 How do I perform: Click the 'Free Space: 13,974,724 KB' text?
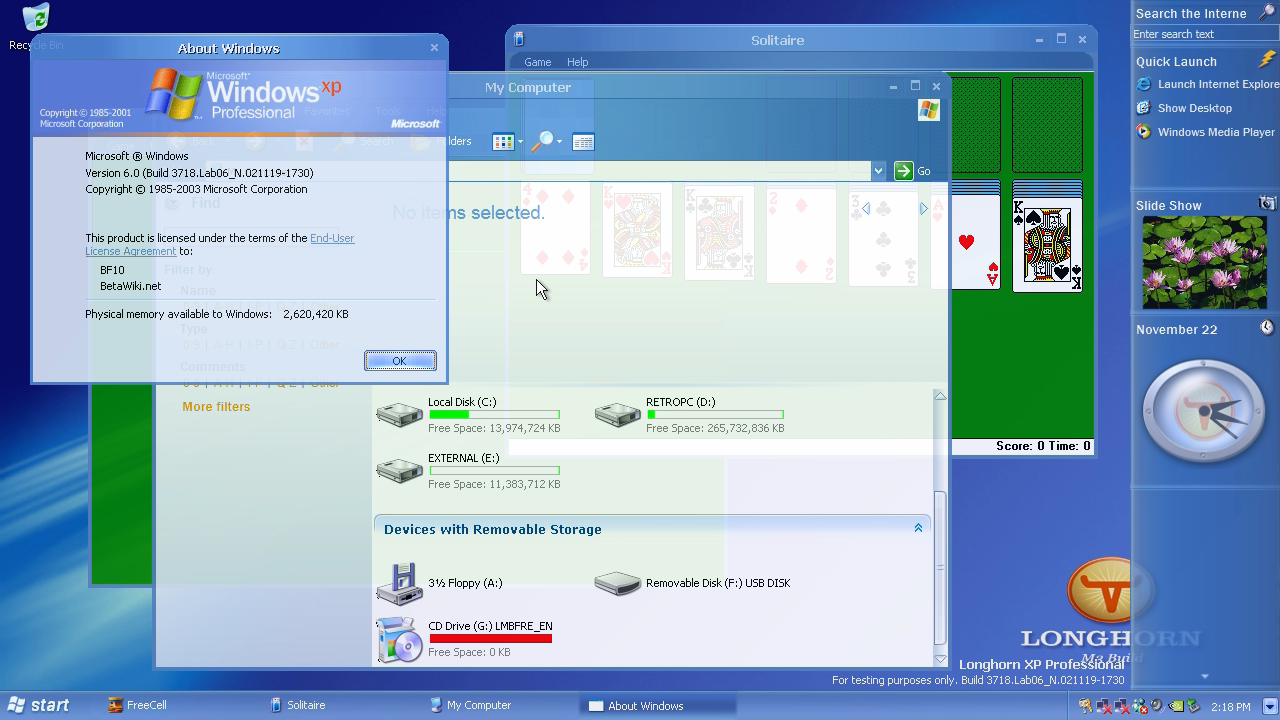tap(494, 428)
